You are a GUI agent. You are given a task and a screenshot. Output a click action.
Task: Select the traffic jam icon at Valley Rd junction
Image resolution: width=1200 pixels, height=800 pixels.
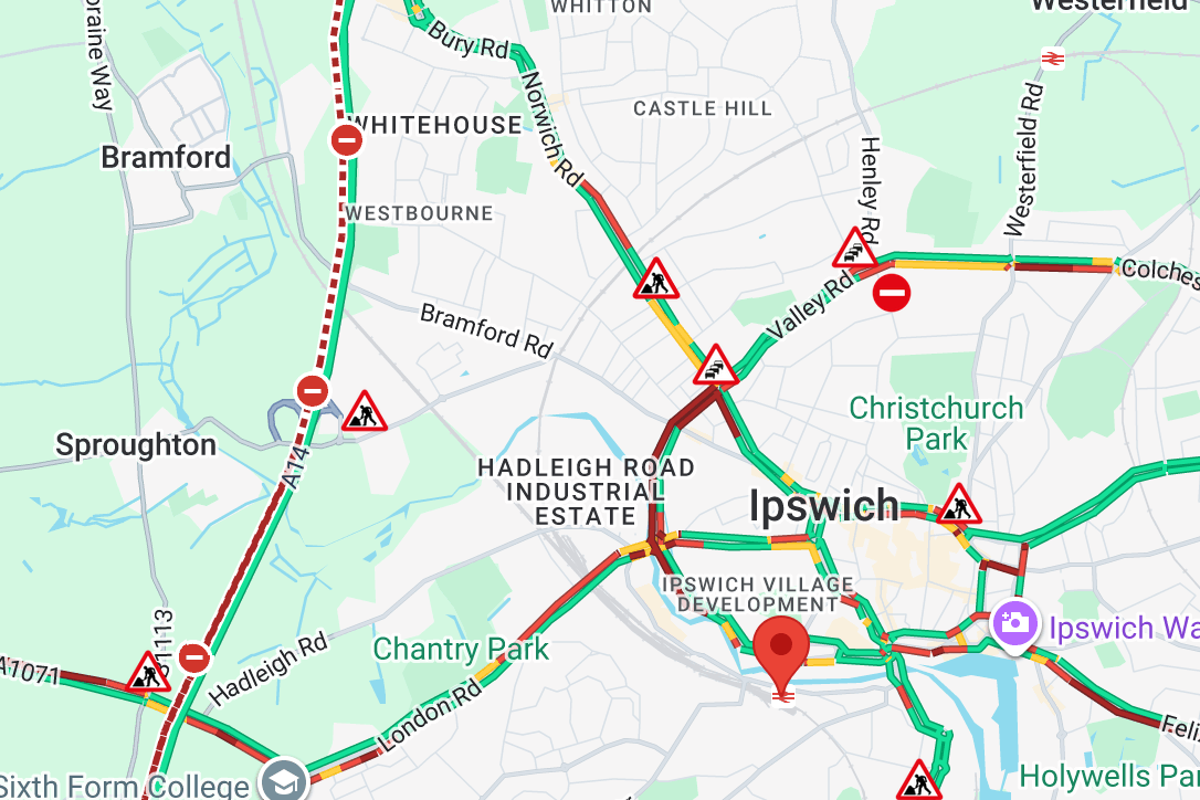click(716, 366)
